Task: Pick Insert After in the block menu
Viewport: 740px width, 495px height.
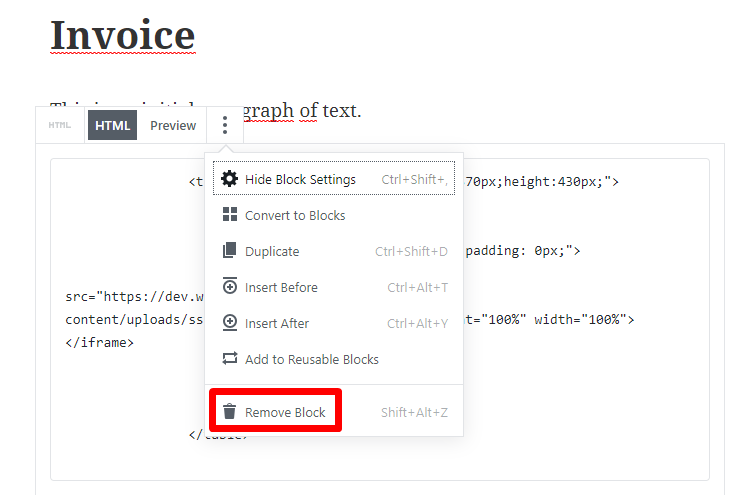Action: click(277, 324)
